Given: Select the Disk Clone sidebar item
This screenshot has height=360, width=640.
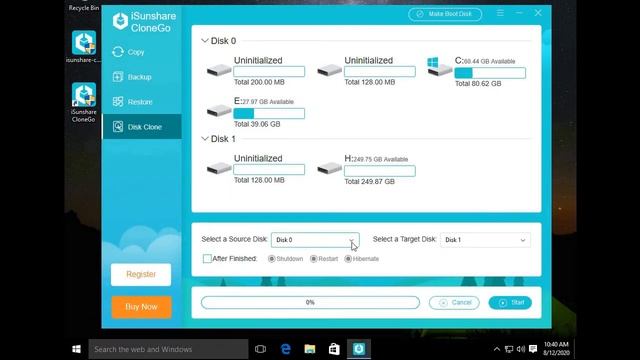Looking at the screenshot, I should pyautogui.click(x=141, y=127).
